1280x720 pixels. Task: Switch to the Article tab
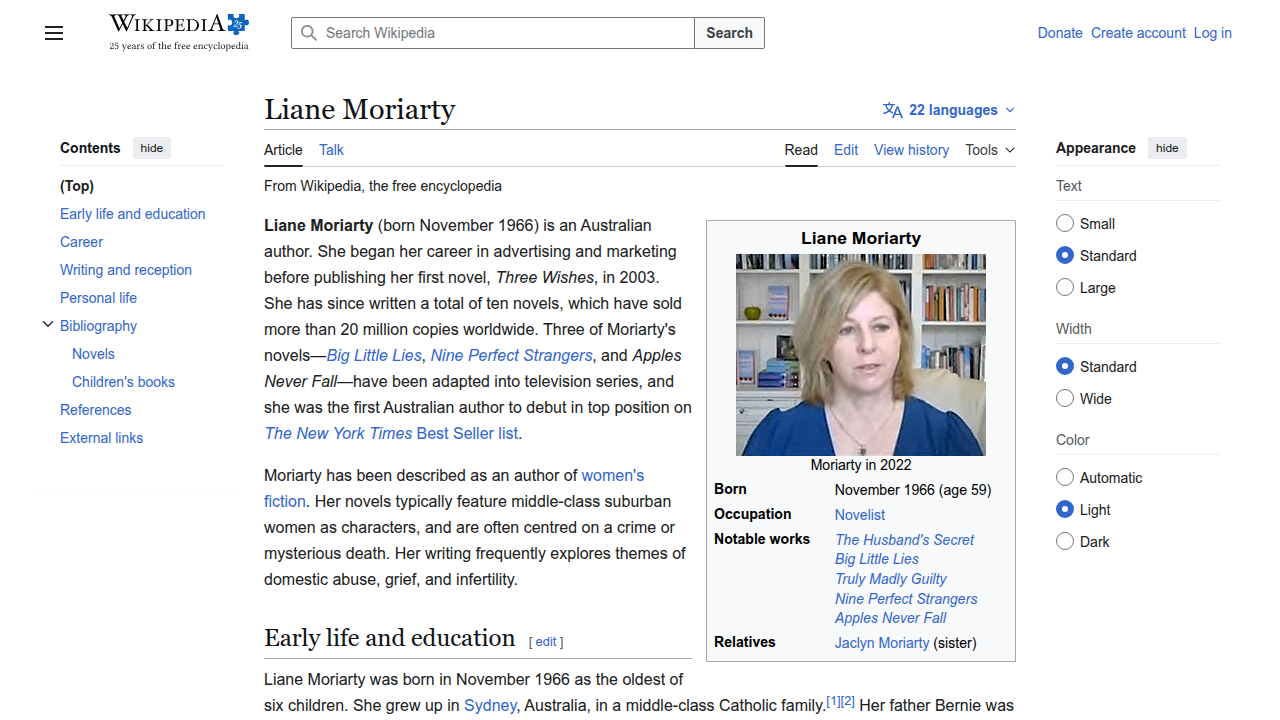283,150
